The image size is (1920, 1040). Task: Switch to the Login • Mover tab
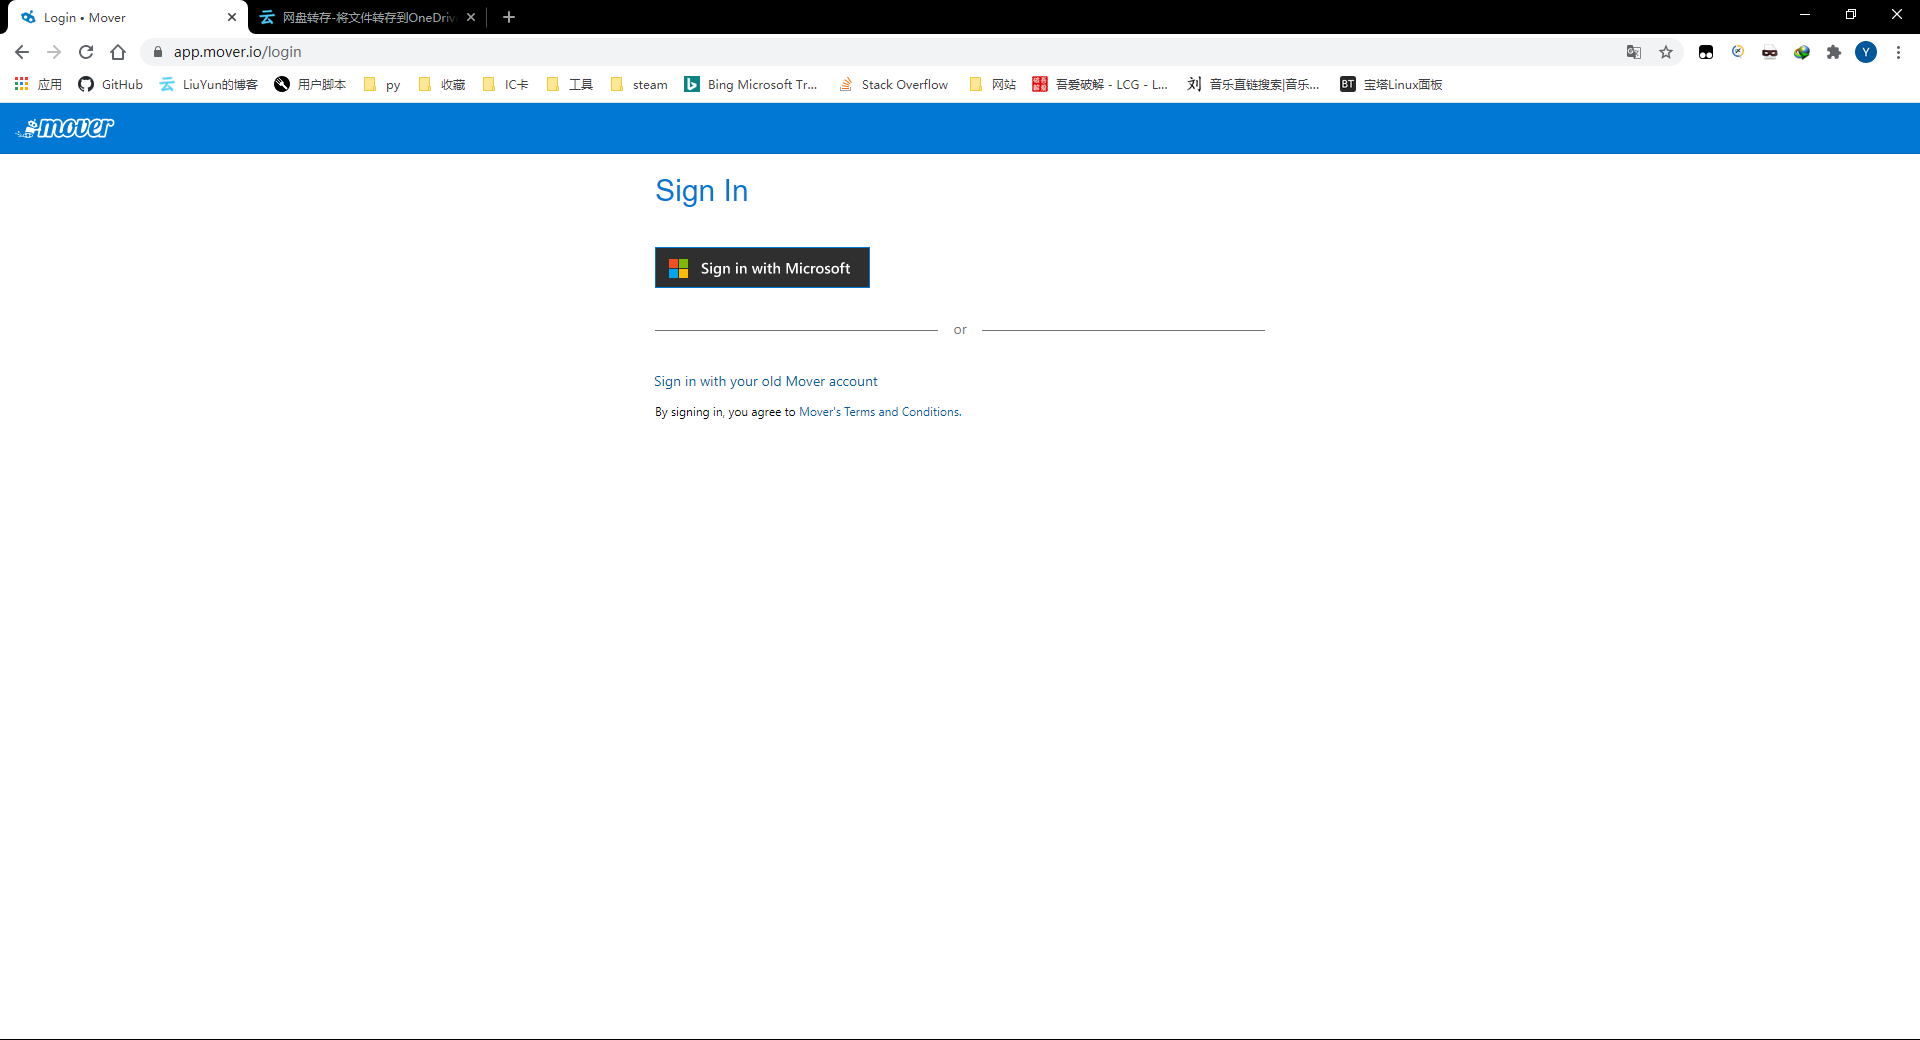click(x=126, y=17)
